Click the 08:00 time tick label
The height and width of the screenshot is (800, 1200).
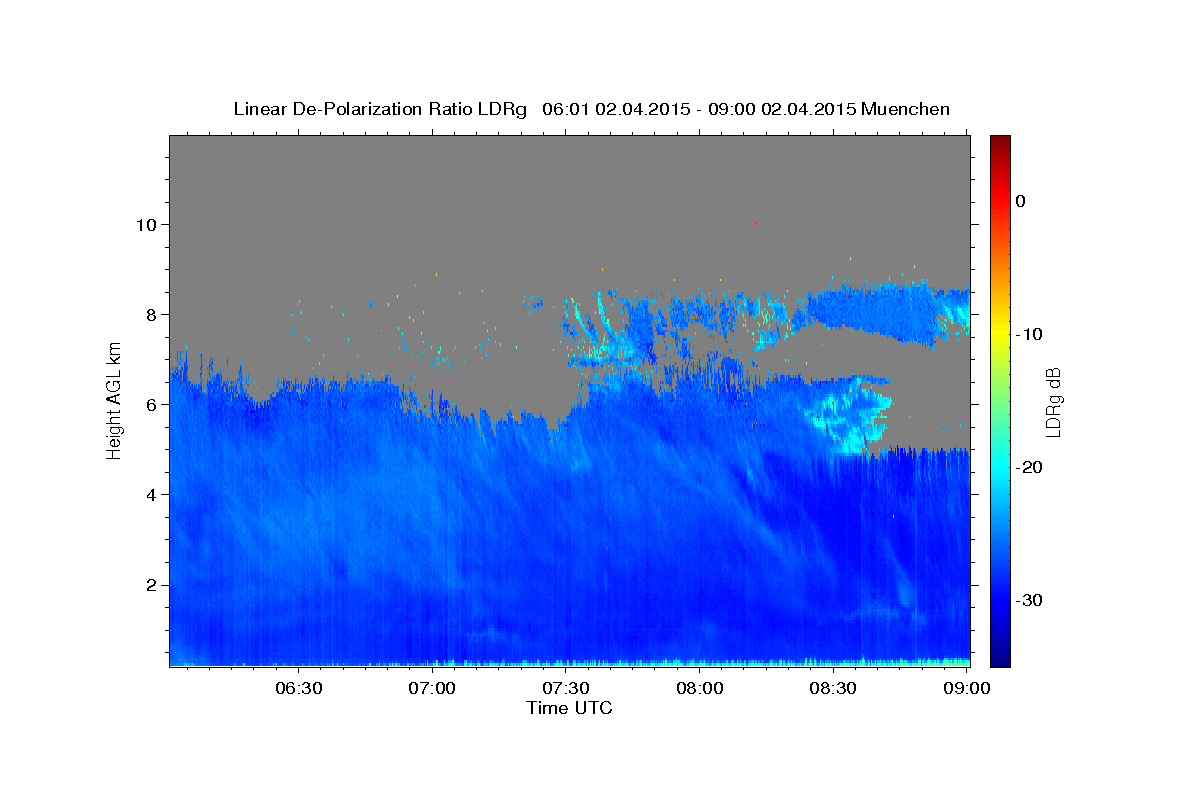(699, 689)
